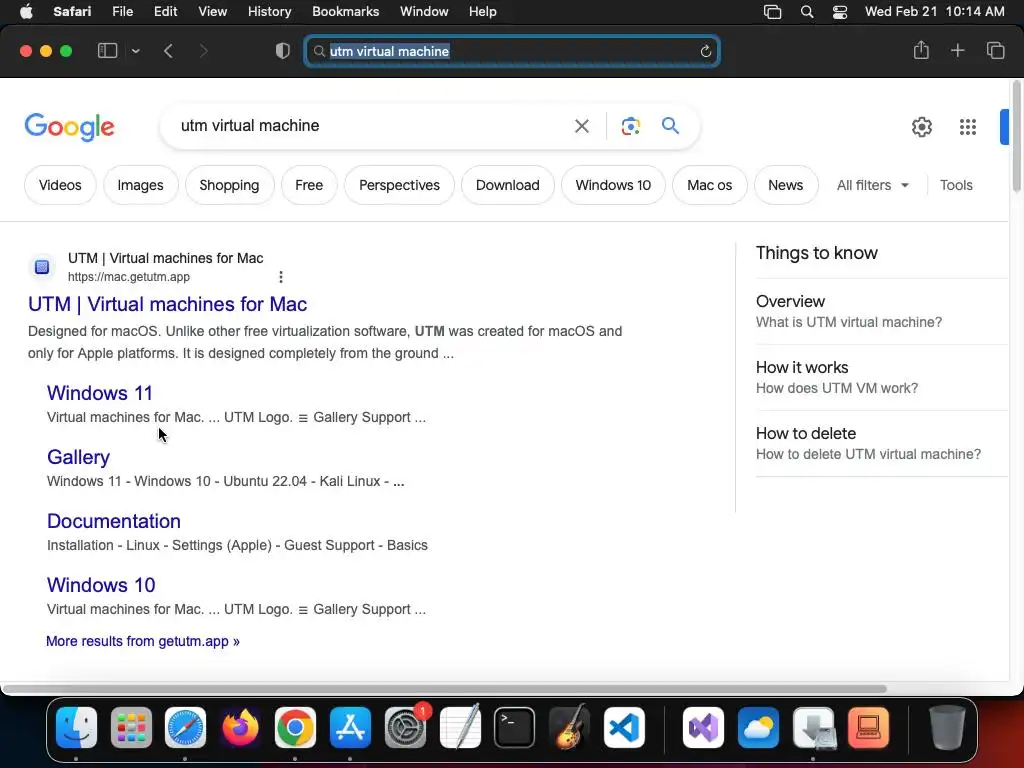Filter results by Videos

[x=60, y=185]
